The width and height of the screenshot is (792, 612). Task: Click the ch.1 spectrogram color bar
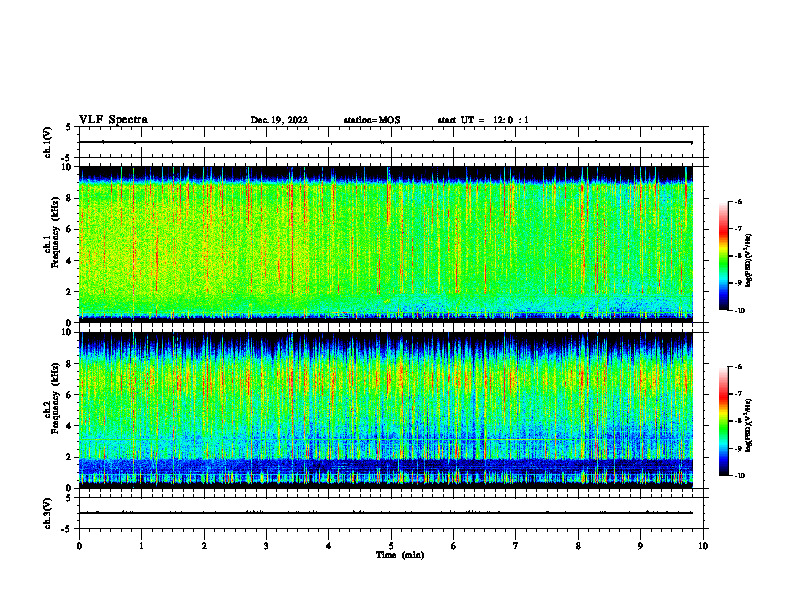point(723,256)
